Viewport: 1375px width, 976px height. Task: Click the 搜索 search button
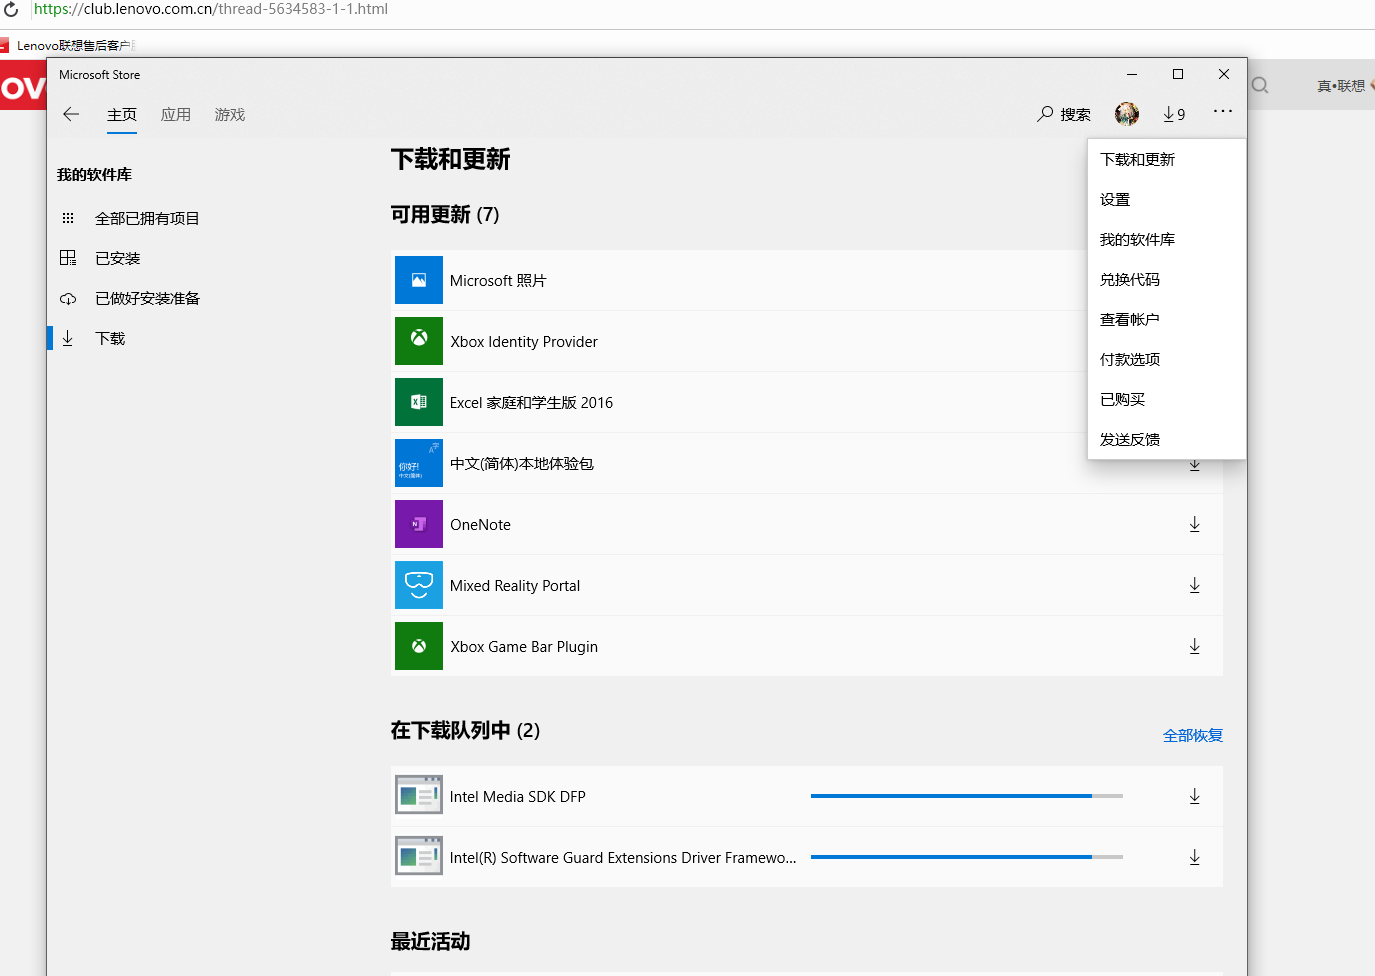1064,114
